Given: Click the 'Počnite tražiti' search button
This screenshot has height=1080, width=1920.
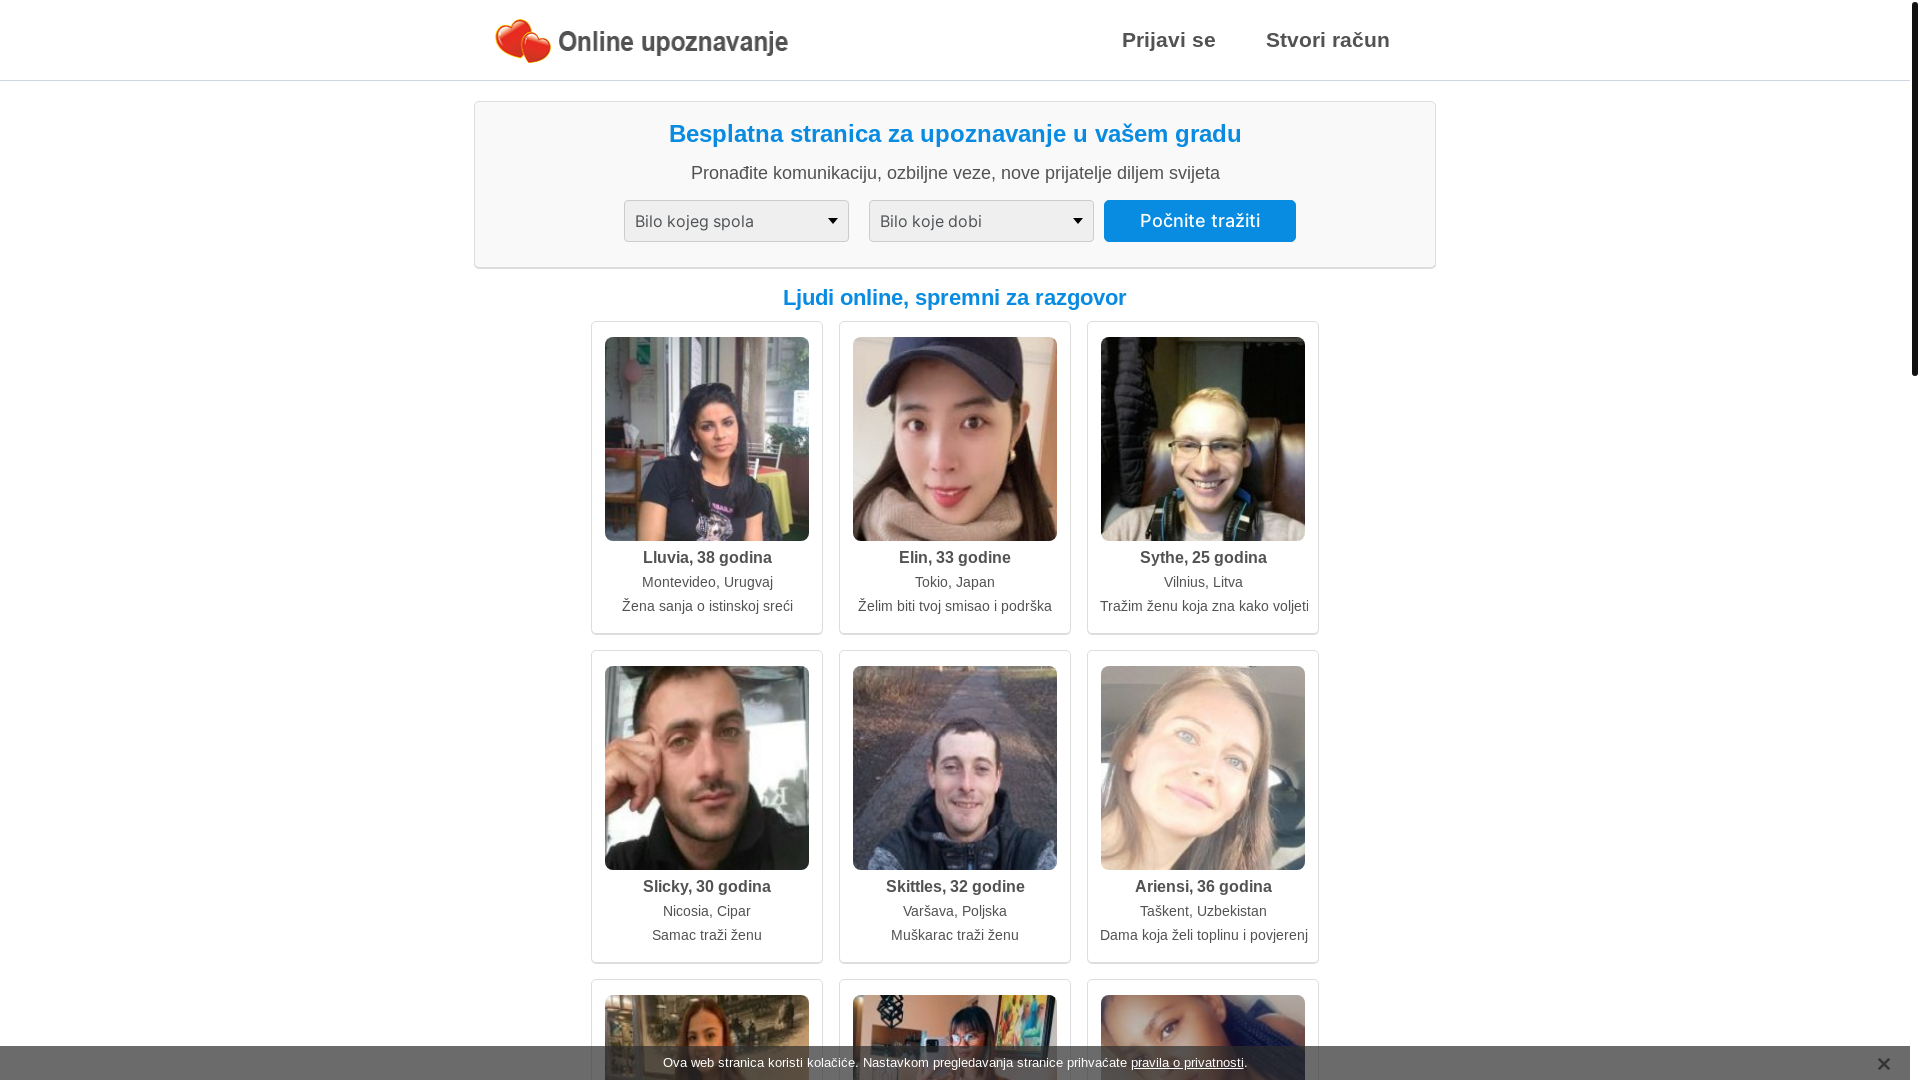Looking at the screenshot, I should [x=1200, y=221].
